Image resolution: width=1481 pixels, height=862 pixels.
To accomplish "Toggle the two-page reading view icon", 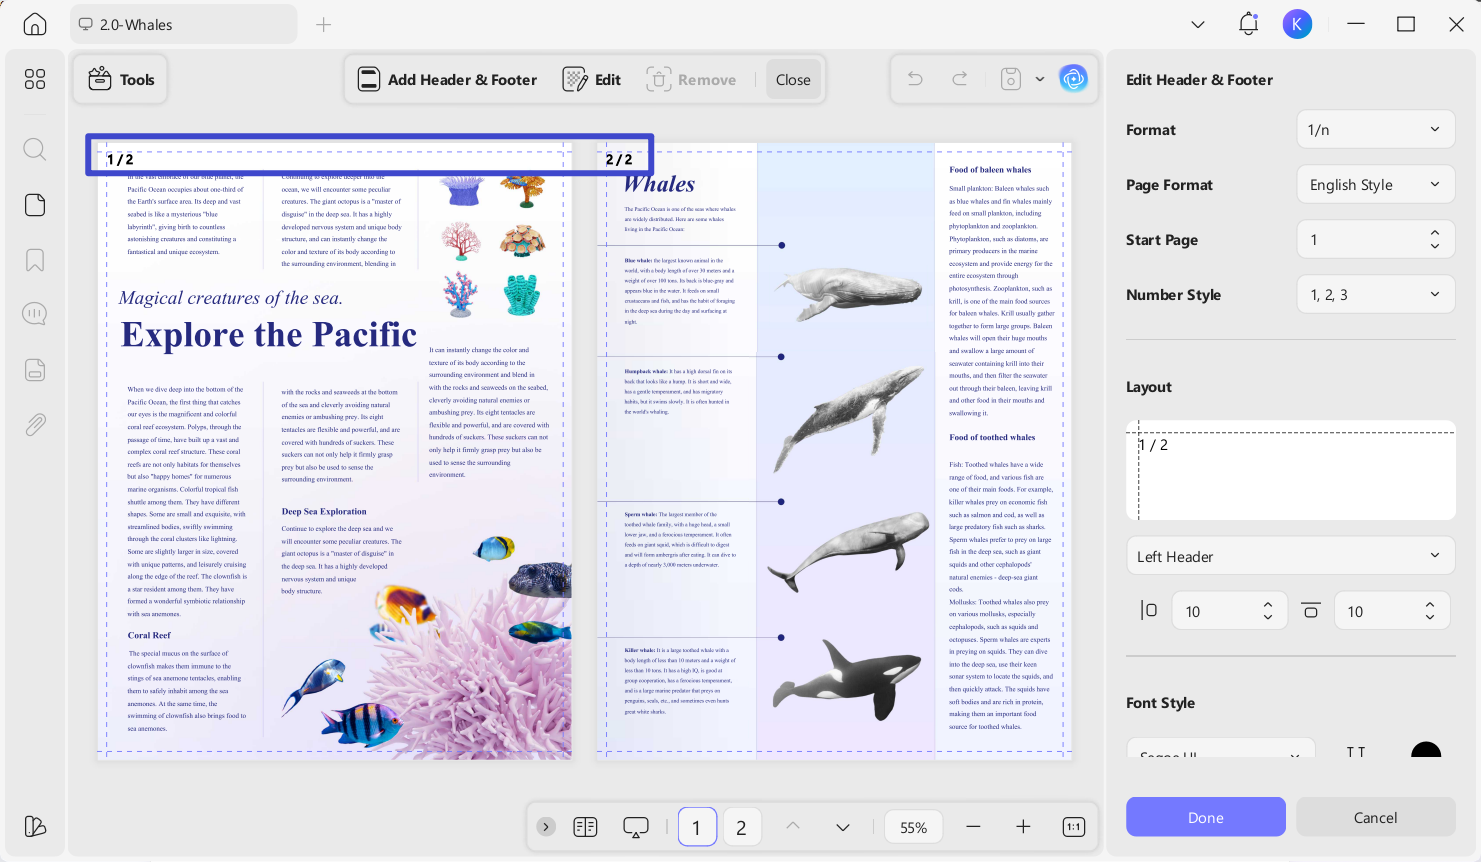I will pyautogui.click(x=585, y=827).
